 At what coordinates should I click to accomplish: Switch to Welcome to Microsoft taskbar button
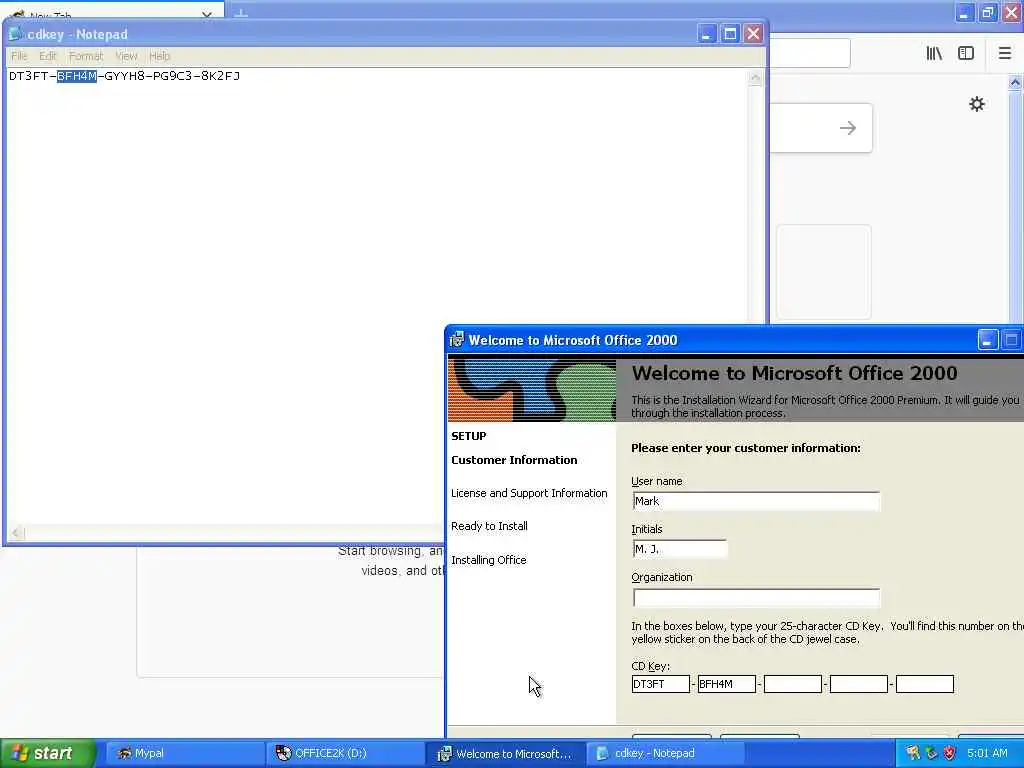tap(505, 754)
